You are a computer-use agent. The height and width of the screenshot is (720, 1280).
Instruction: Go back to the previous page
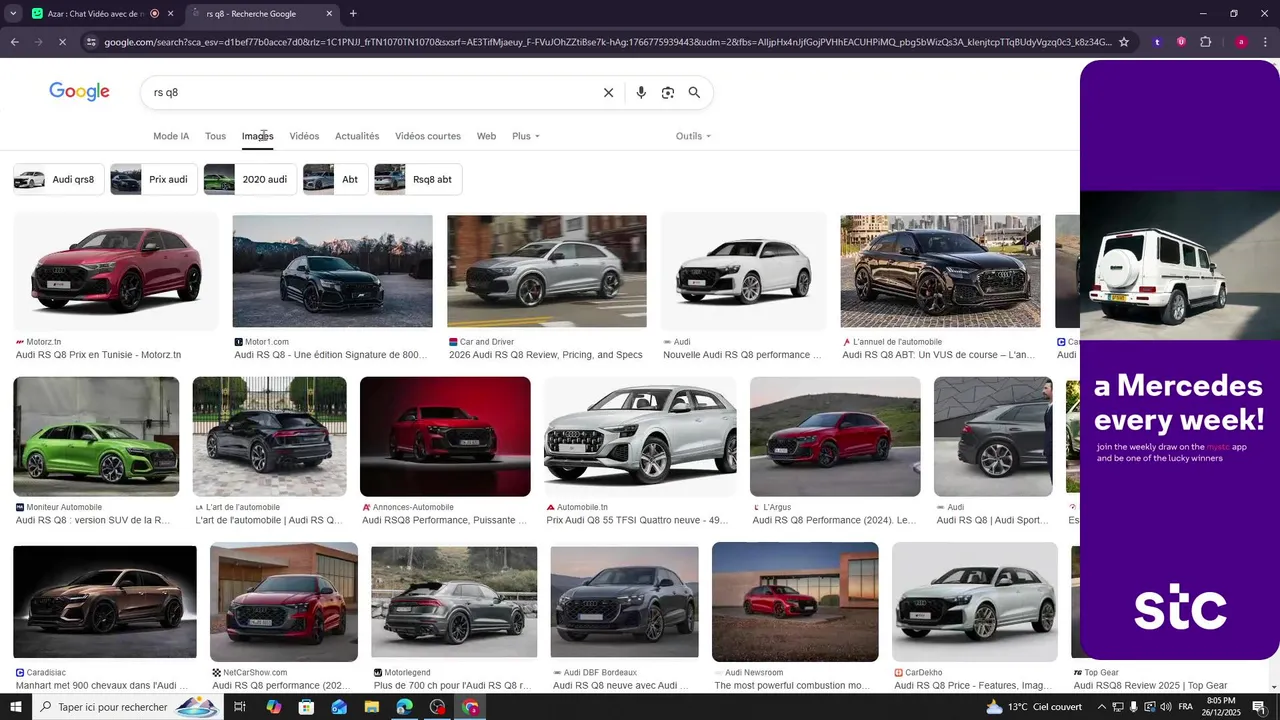(x=14, y=42)
